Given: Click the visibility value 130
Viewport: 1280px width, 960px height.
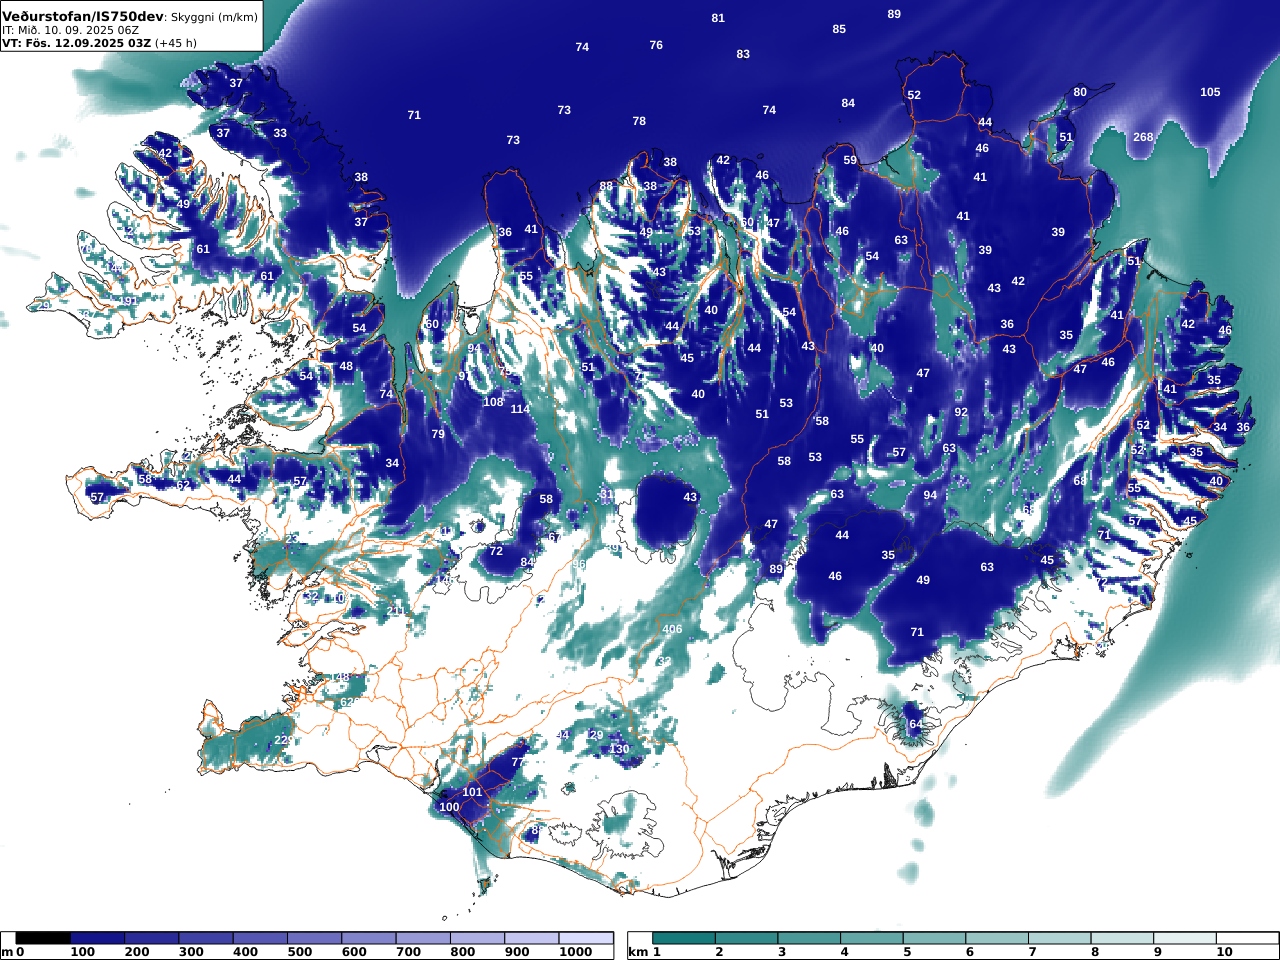Looking at the screenshot, I should pyautogui.click(x=620, y=749).
